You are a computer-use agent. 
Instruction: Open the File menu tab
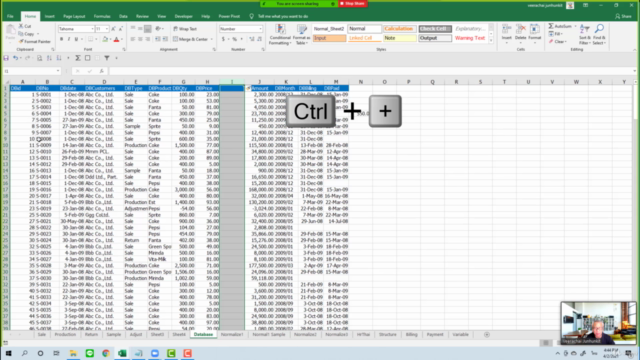(x=10, y=16)
